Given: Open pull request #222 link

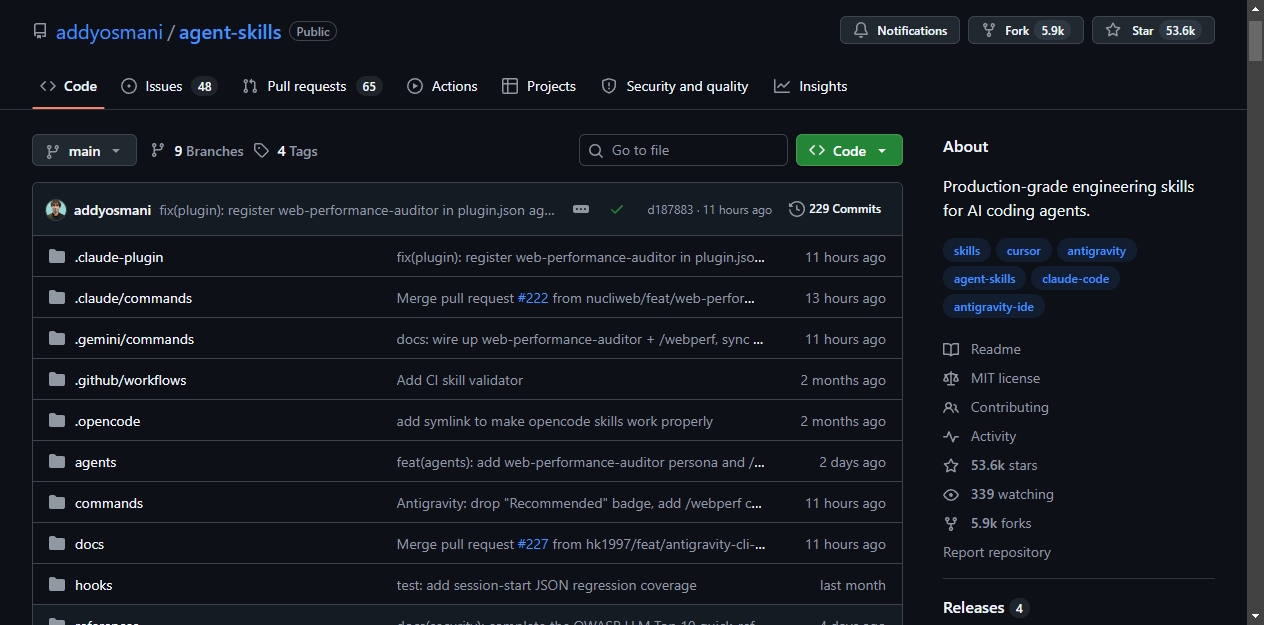Looking at the screenshot, I should [532, 298].
